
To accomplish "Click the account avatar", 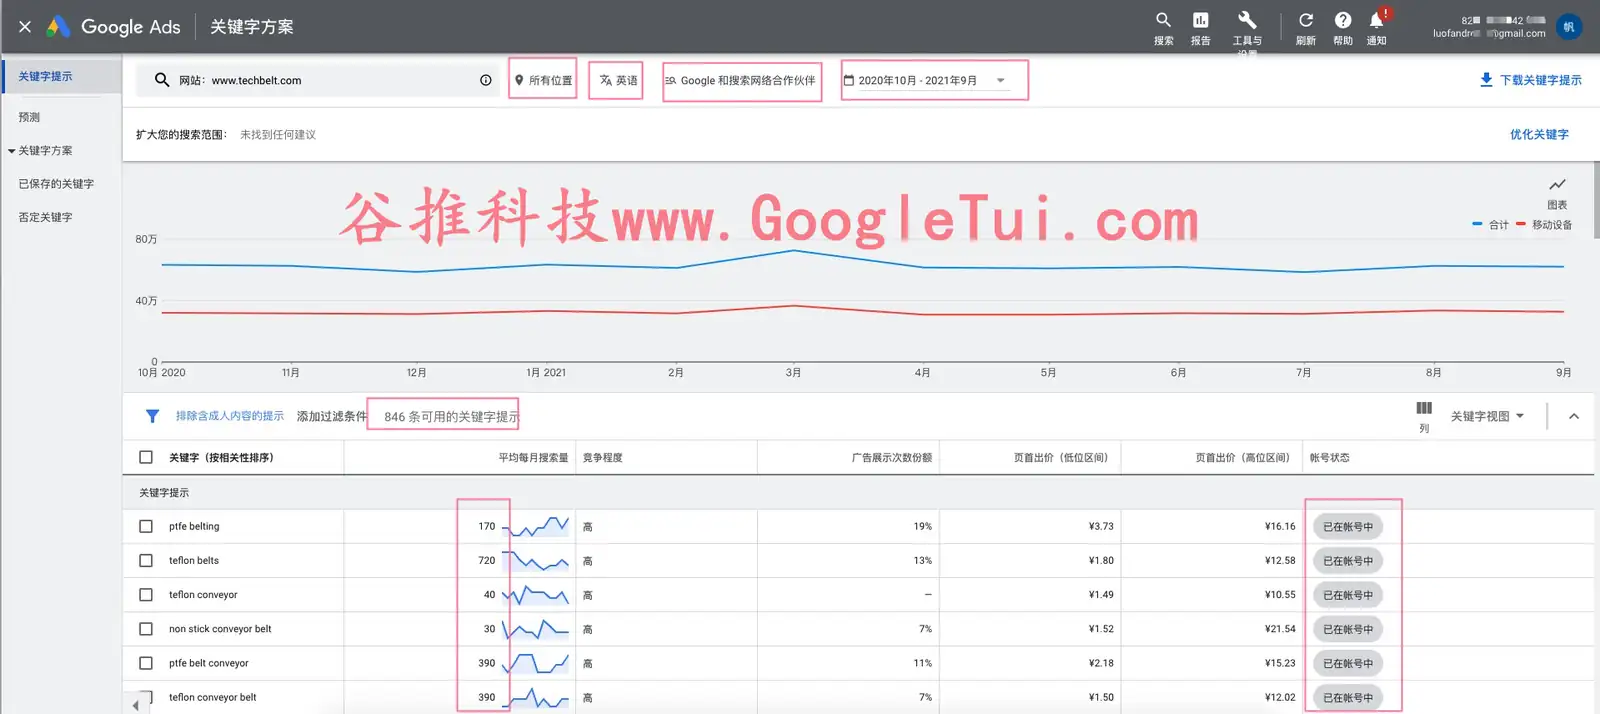I will [x=1569, y=27].
